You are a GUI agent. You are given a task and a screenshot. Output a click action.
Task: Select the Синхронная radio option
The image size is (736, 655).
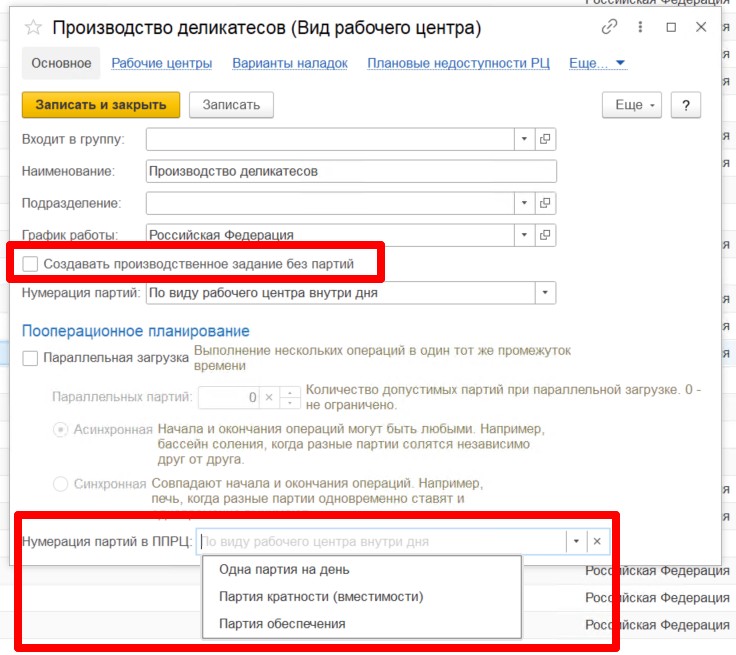[61, 484]
